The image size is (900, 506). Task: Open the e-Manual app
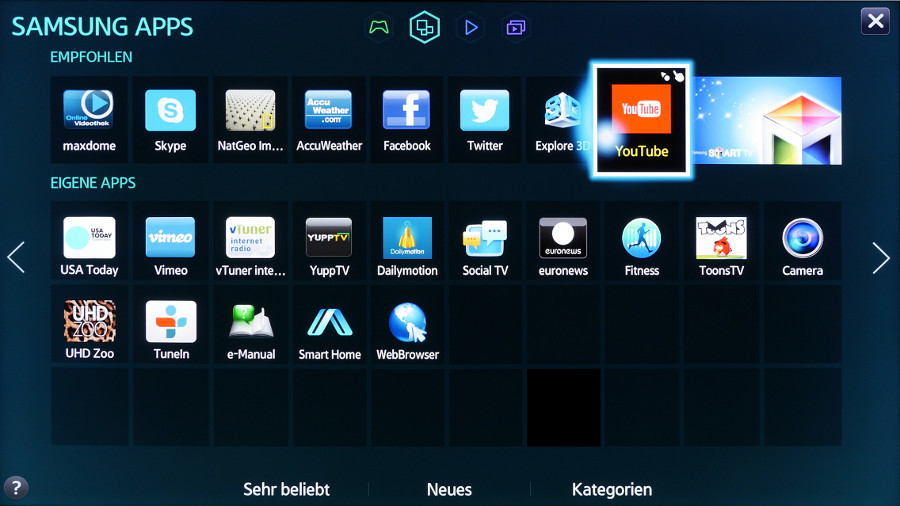click(x=251, y=327)
